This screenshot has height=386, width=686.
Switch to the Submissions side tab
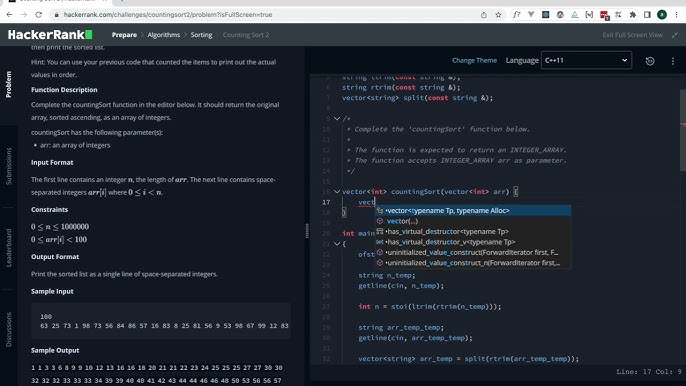(x=9, y=166)
